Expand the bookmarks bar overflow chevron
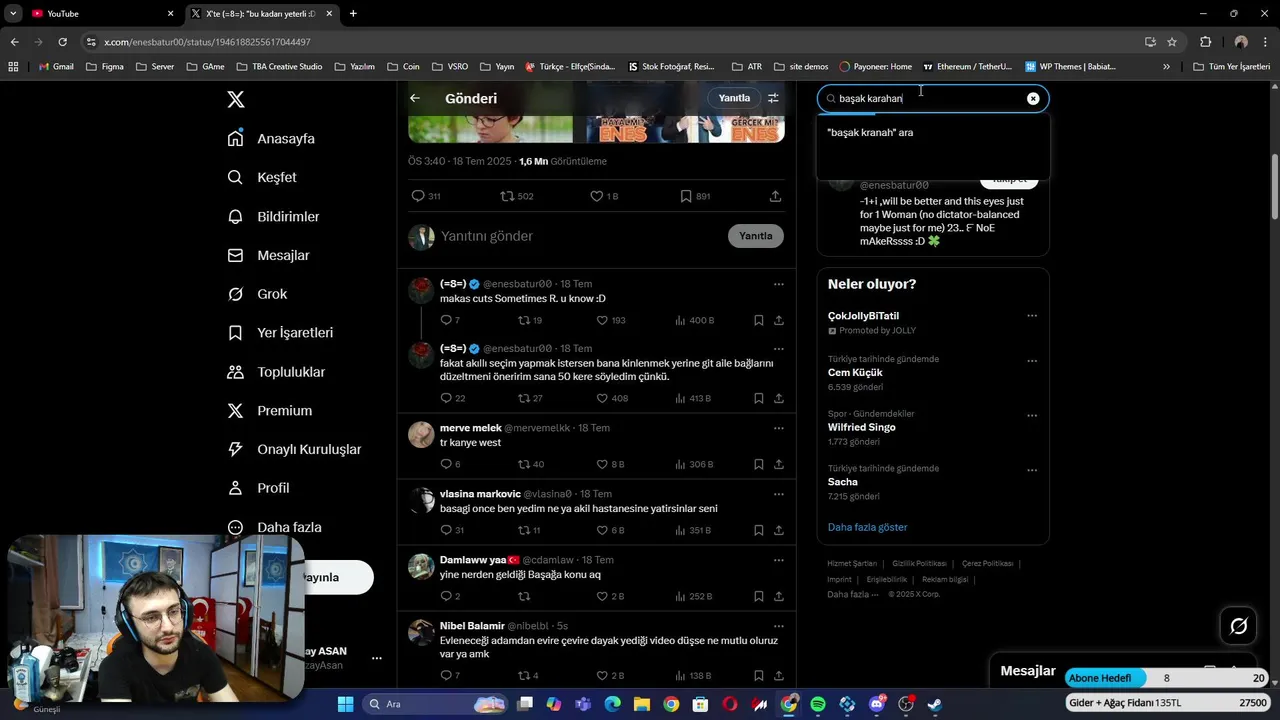The width and height of the screenshot is (1280, 720). (1166, 67)
